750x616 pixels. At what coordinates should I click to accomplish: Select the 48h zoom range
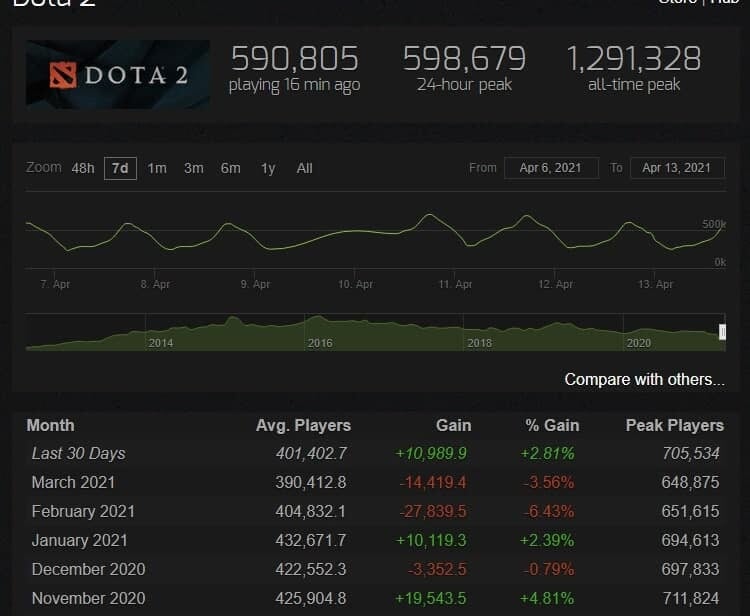pos(83,168)
